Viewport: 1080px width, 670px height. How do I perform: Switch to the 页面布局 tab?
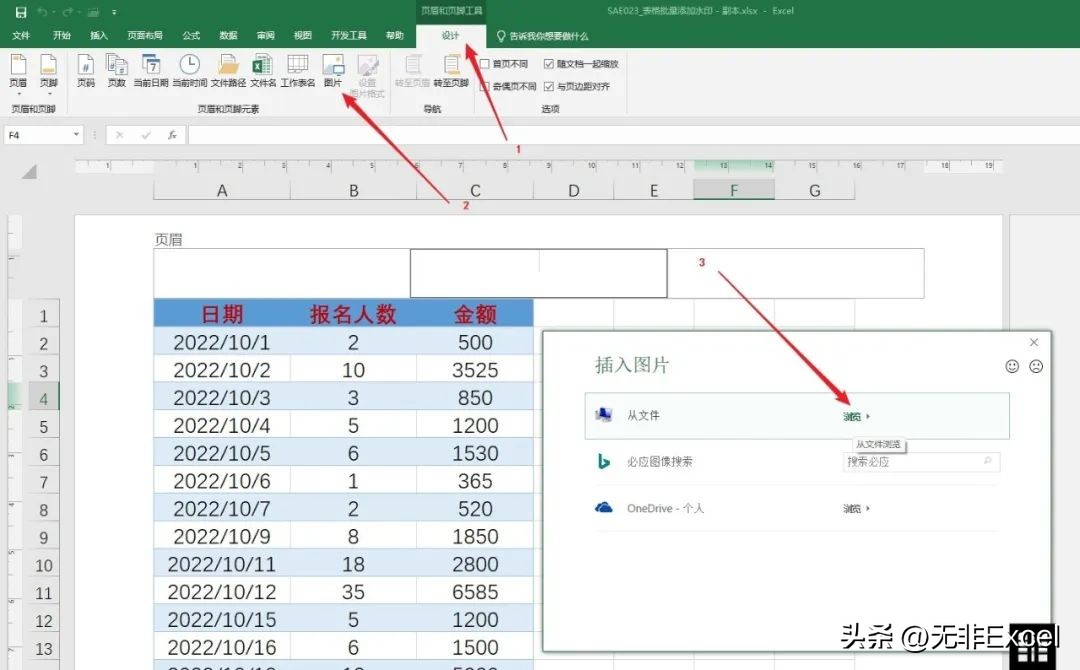click(145, 36)
